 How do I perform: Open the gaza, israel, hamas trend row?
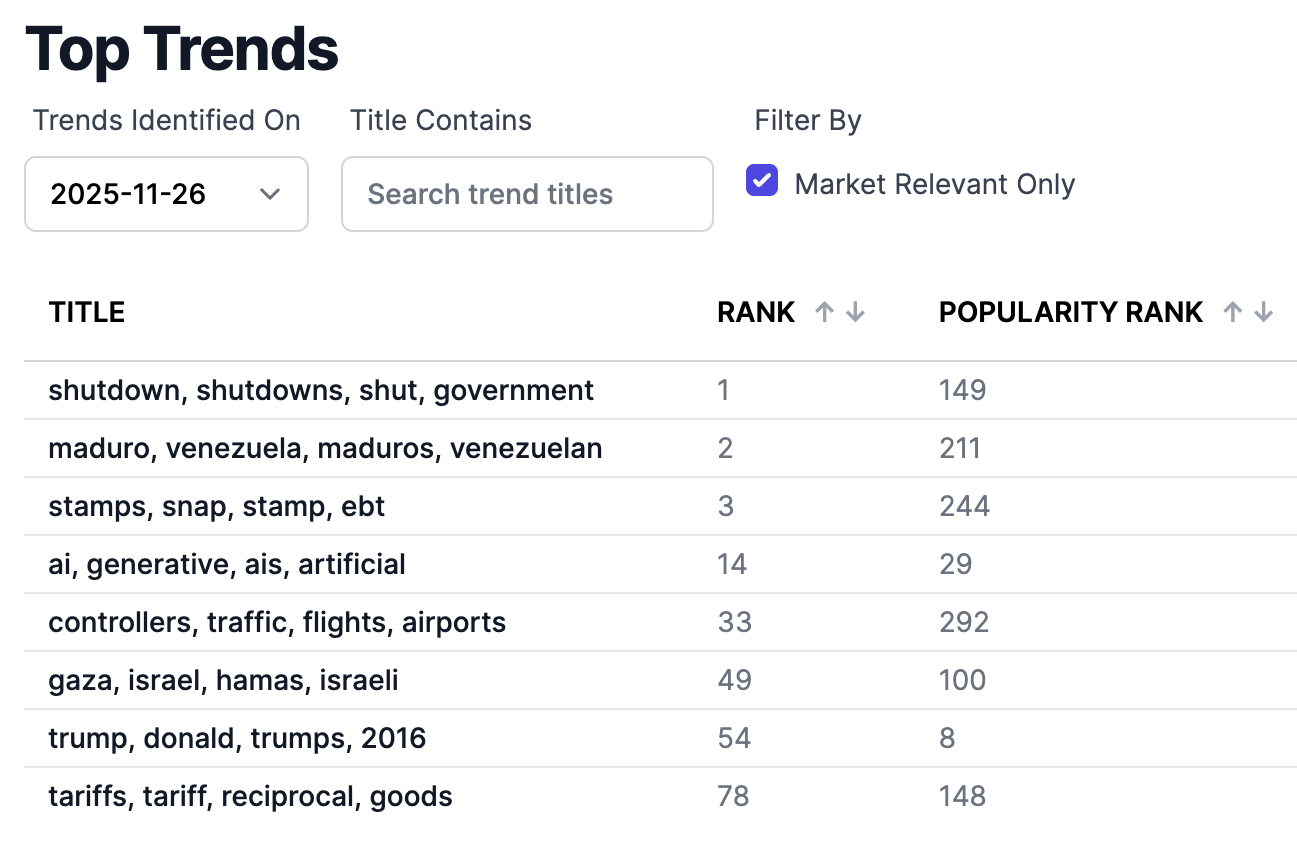(x=222, y=680)
